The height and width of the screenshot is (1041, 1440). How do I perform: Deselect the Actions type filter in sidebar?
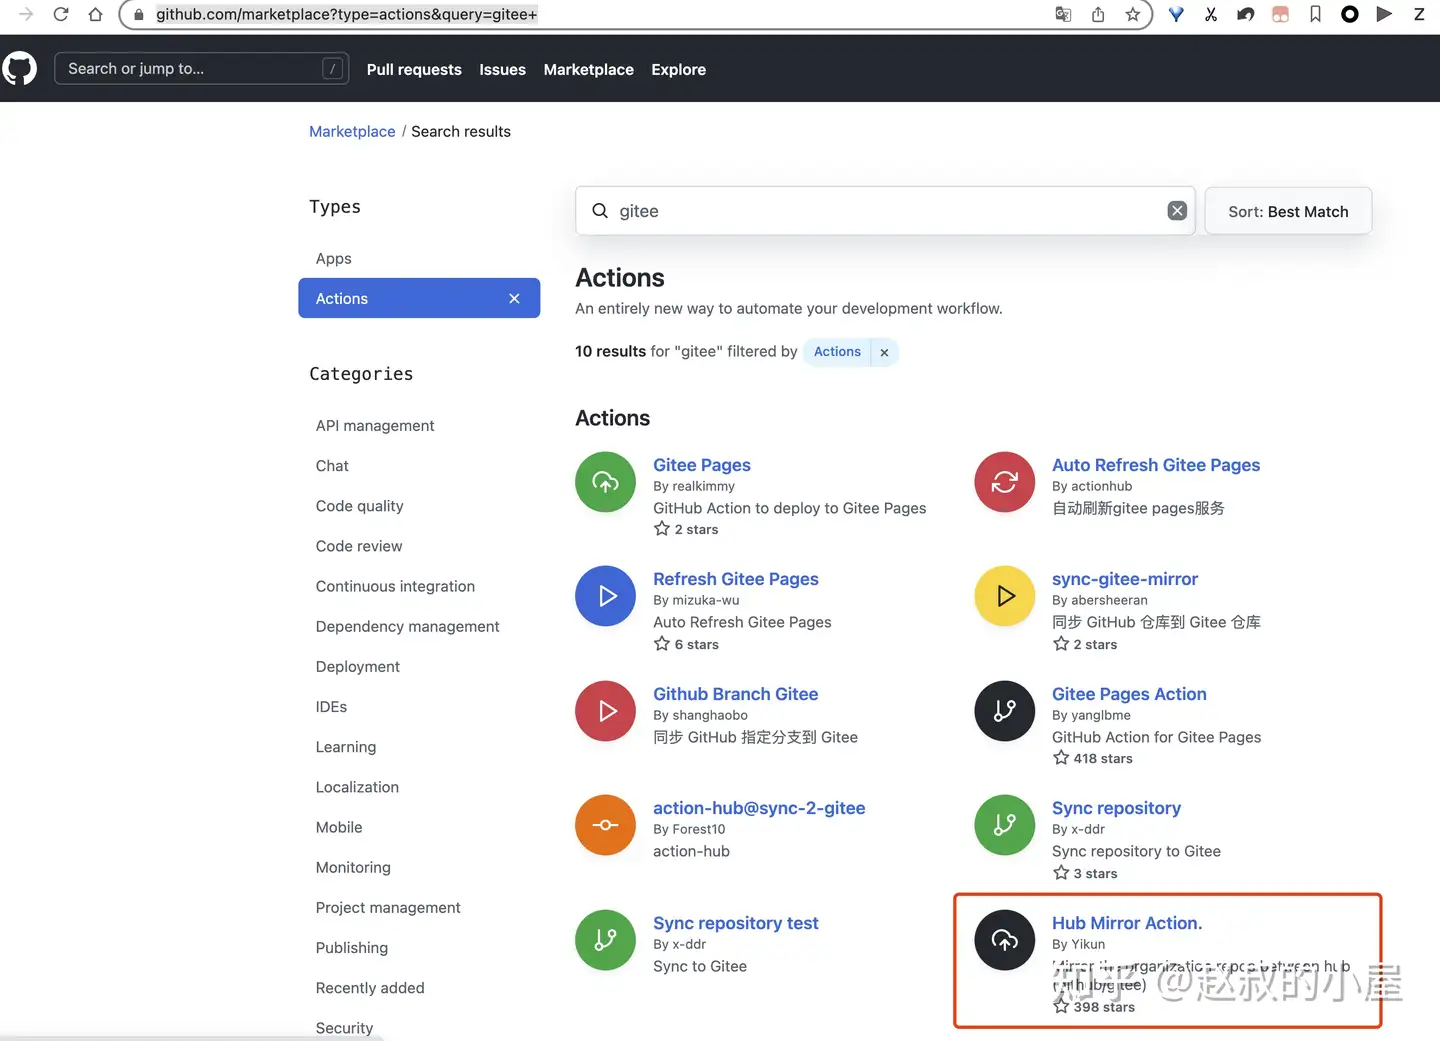(x=514, y=299)
